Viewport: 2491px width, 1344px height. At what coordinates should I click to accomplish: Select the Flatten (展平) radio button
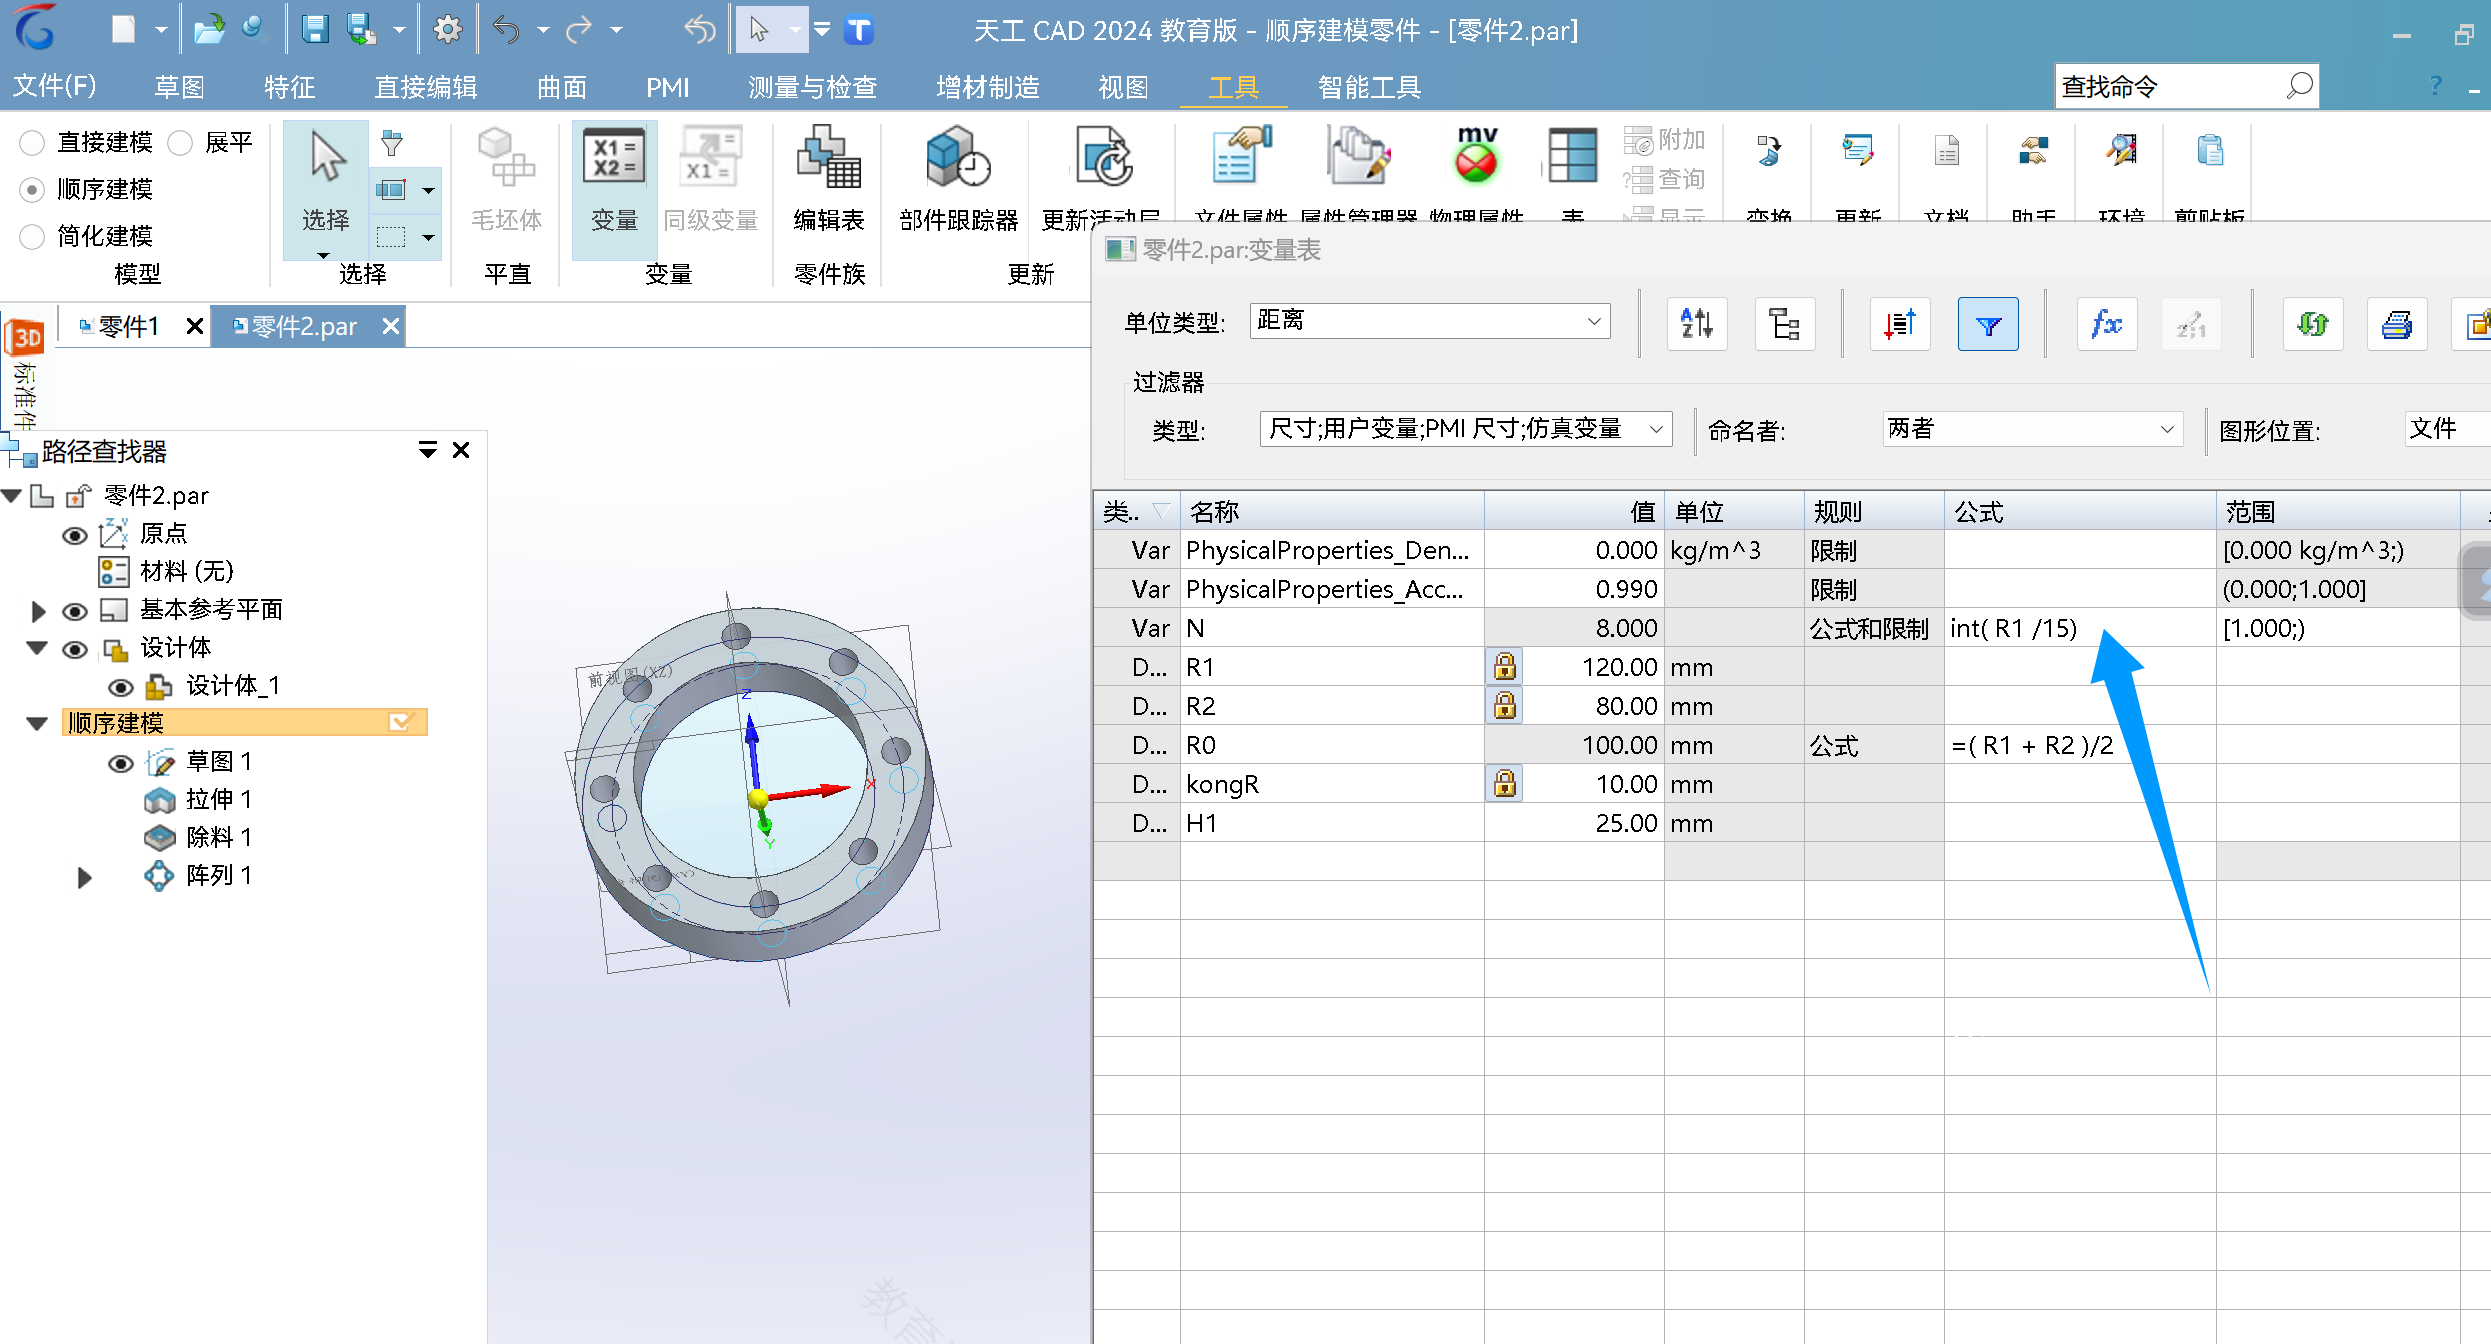(x=180, y=143)
